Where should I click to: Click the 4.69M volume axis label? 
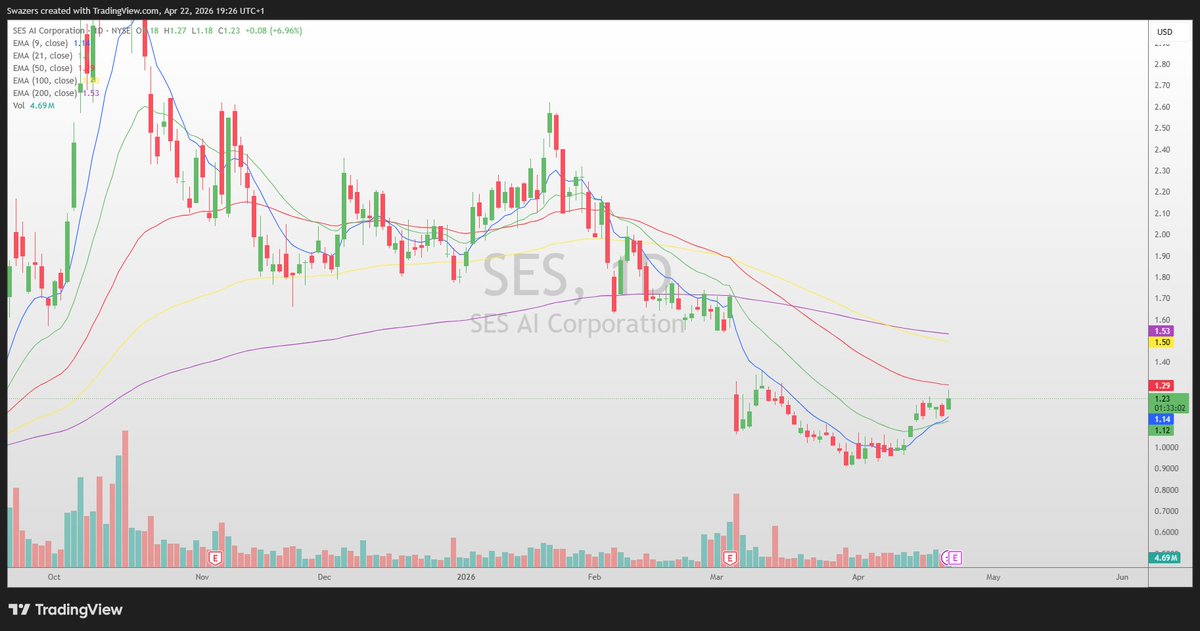click(x=1167, y=557)
